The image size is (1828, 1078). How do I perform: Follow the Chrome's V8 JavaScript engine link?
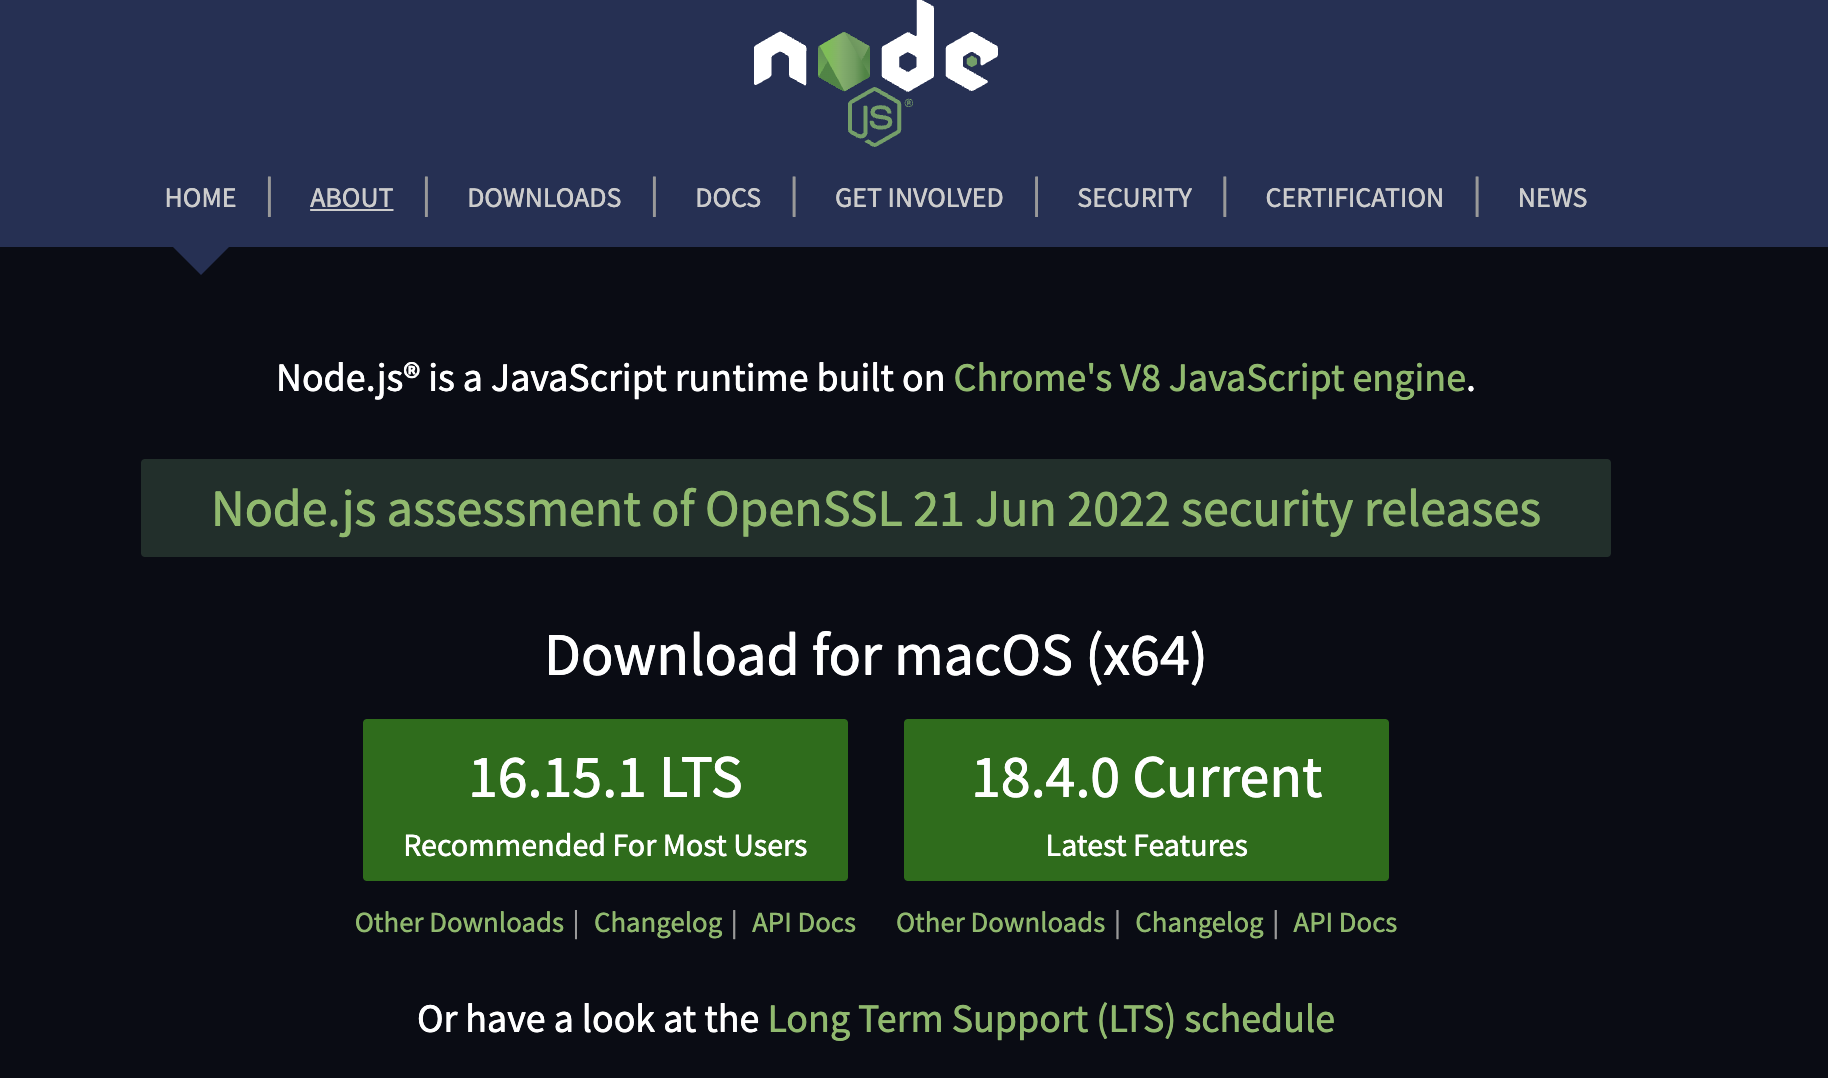pyautogui.click(x=1209, y=378)
